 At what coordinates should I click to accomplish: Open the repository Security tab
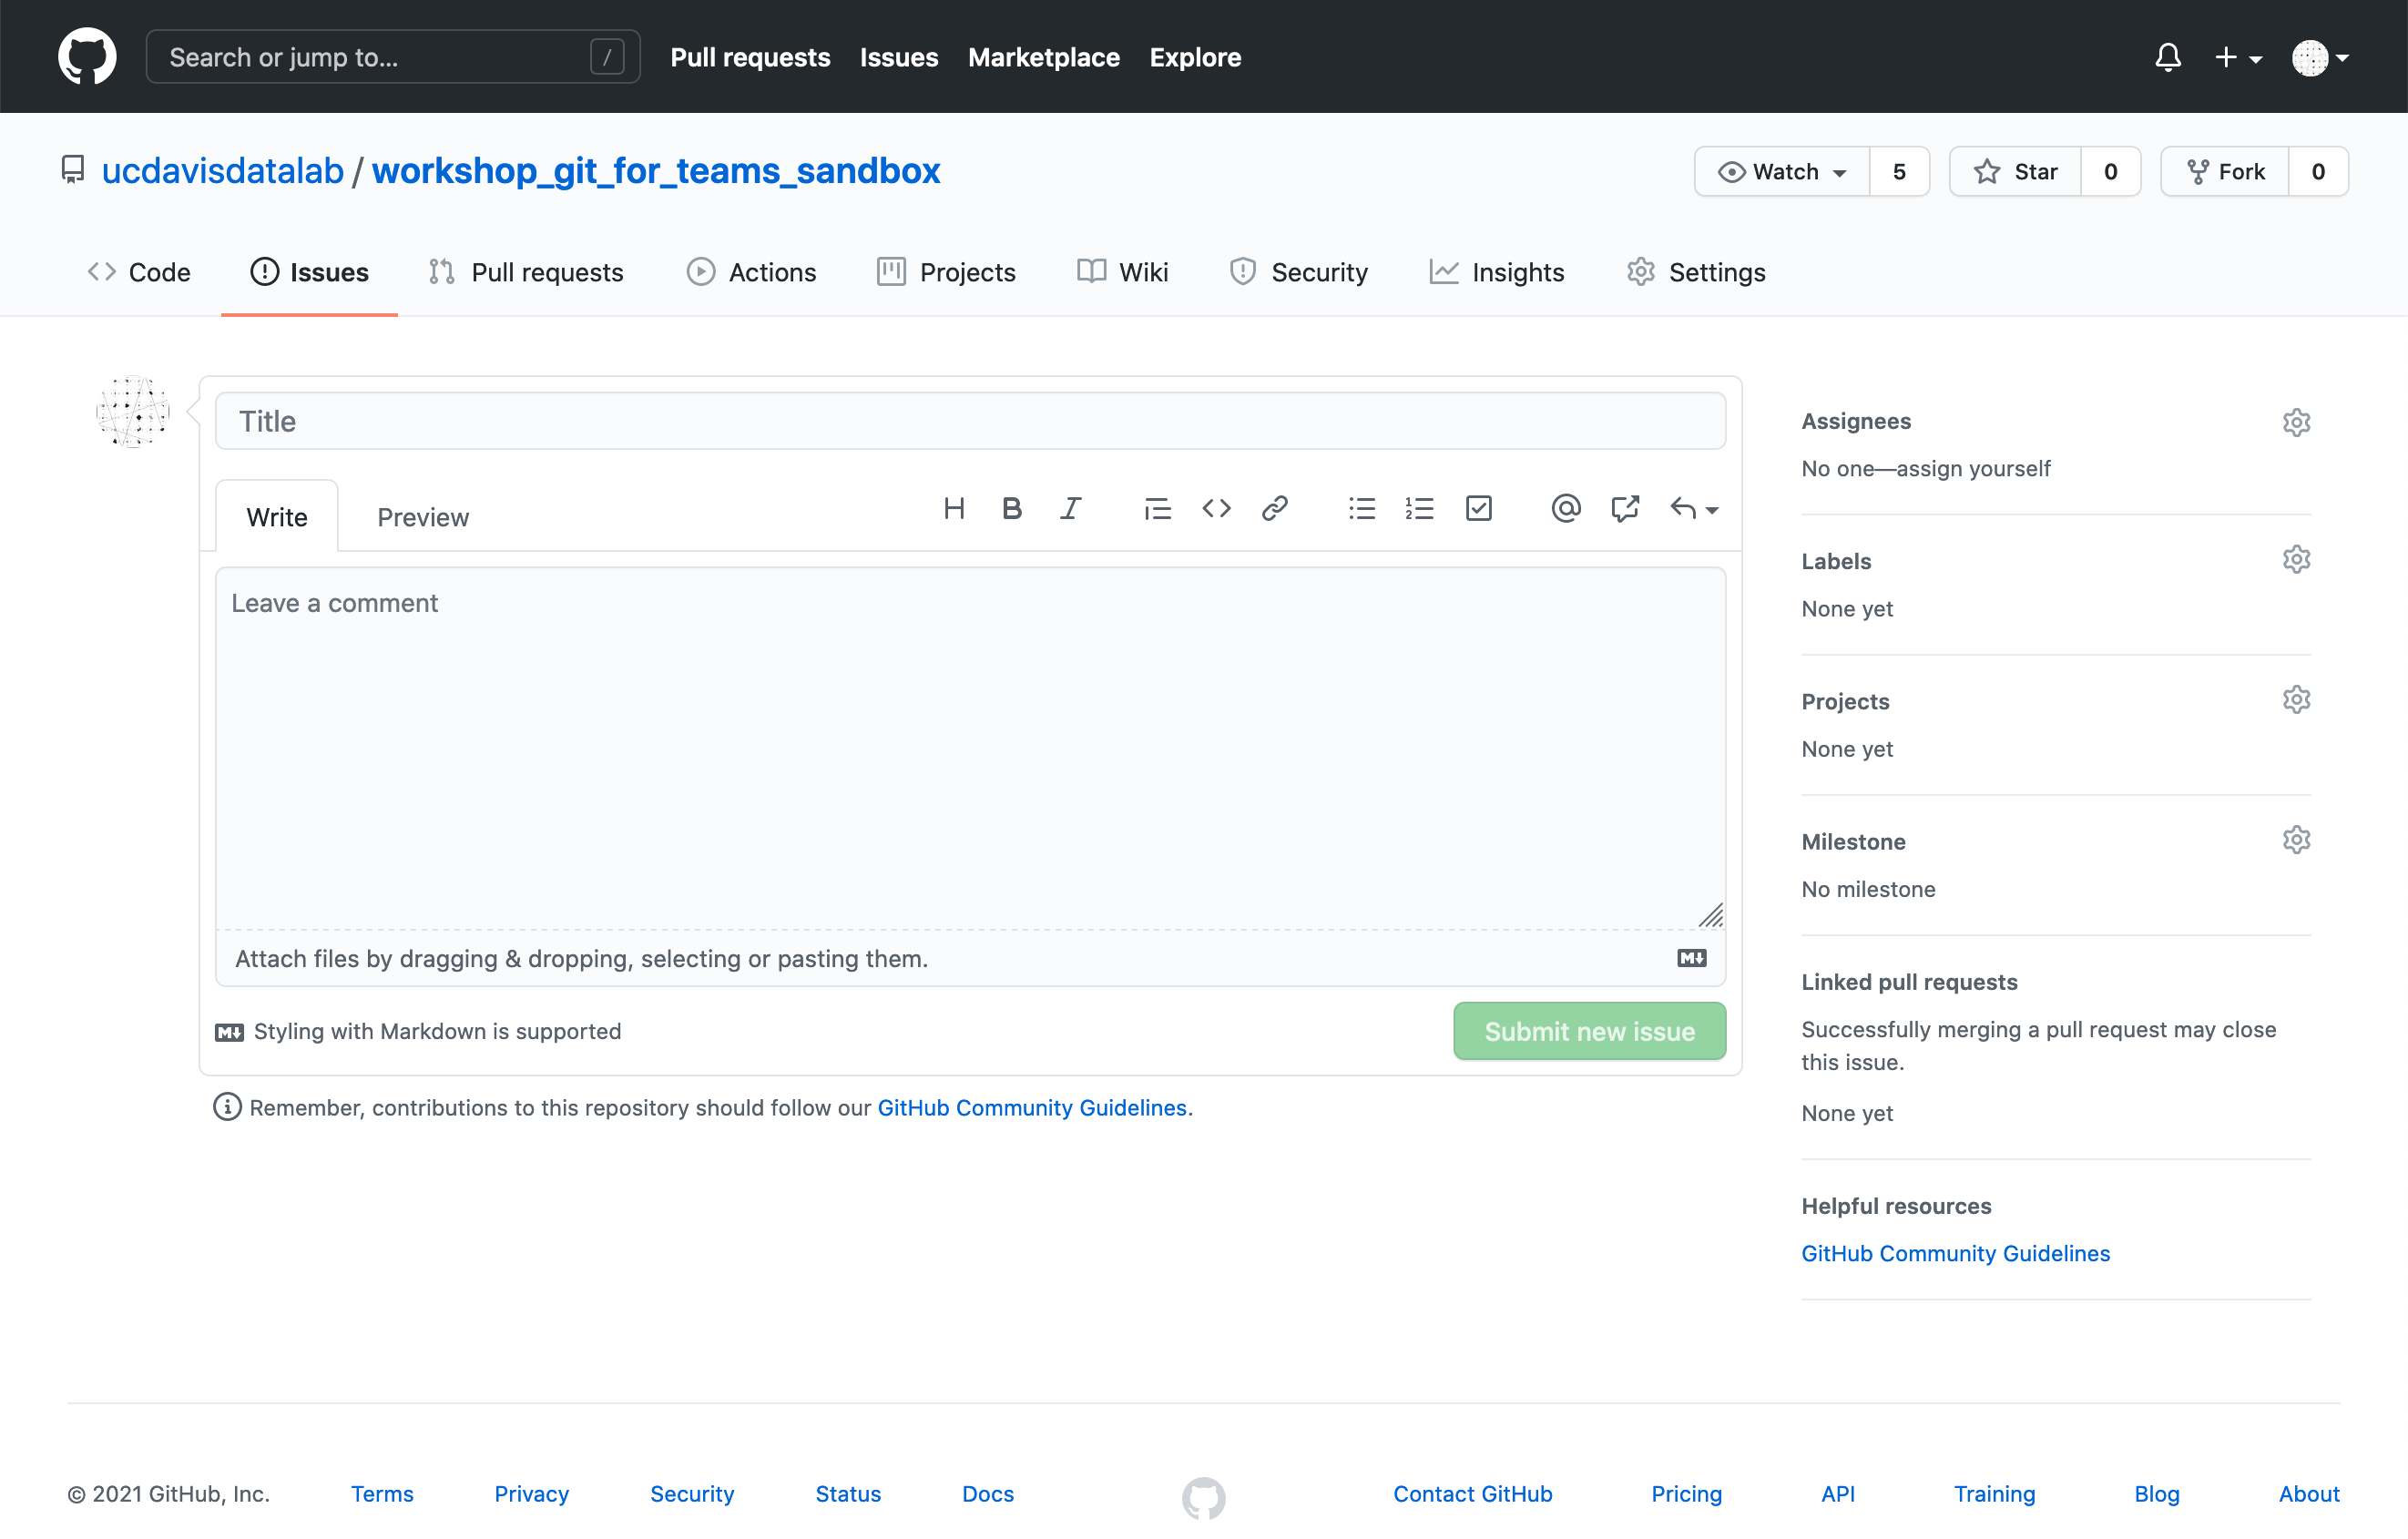(1298, 272)
